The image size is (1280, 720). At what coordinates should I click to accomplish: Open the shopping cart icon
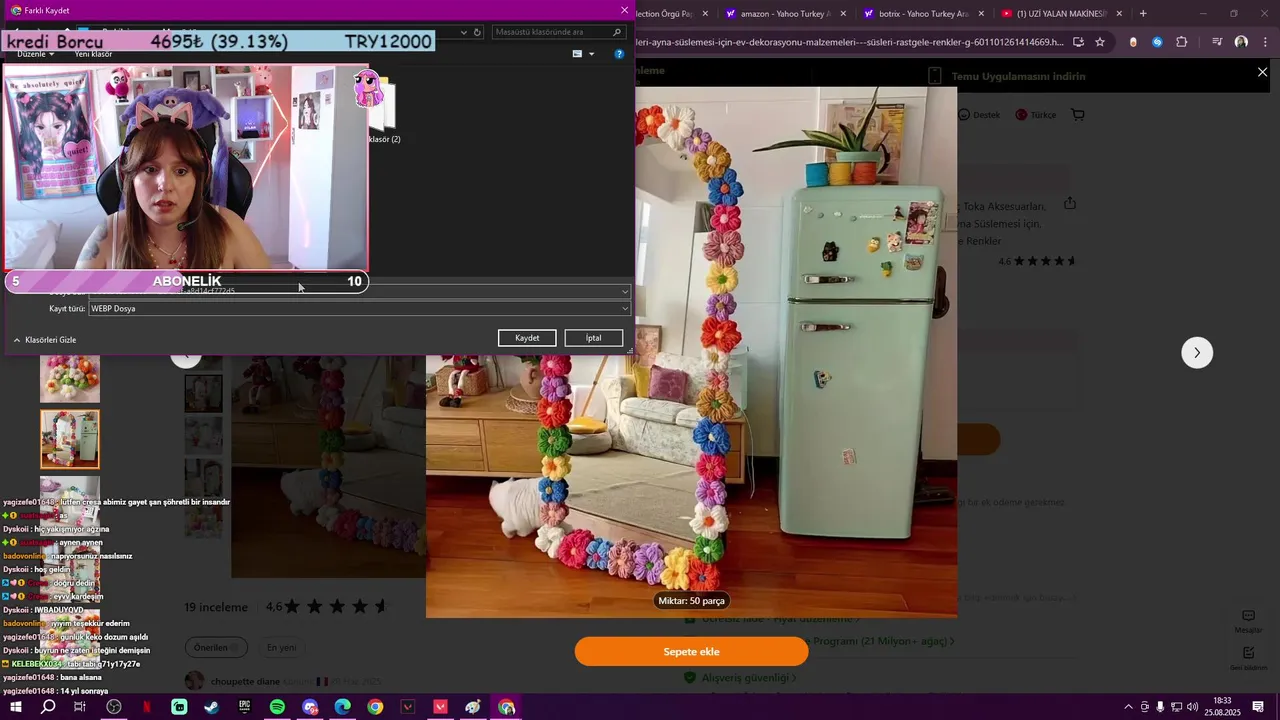click(1077, 115)
